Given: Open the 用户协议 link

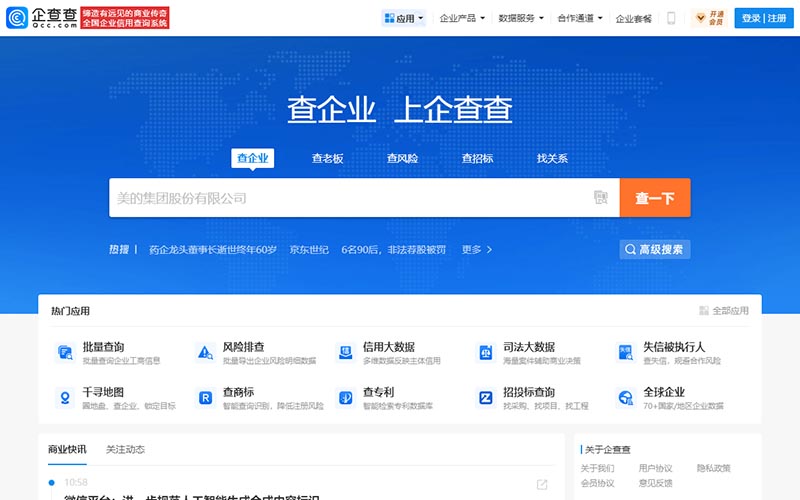Looking at the screenshot, I should pyautogui.click(x=656, y=468).
